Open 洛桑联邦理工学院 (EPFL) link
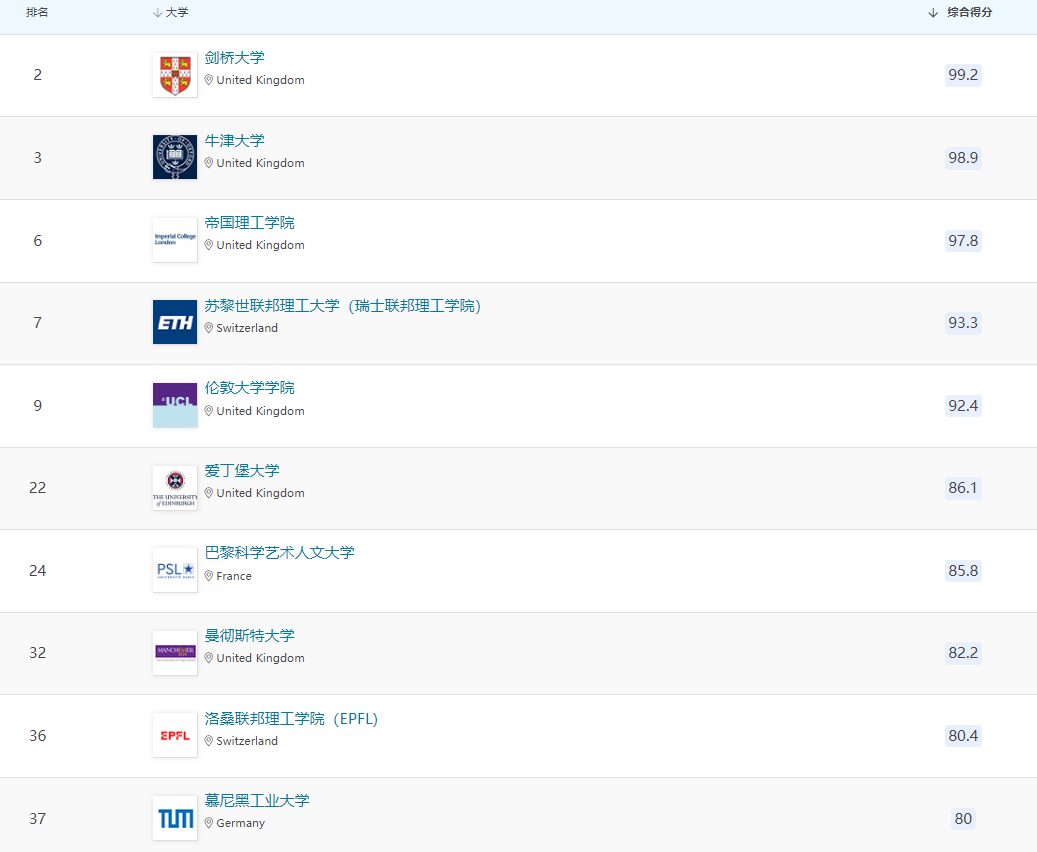 291,718
